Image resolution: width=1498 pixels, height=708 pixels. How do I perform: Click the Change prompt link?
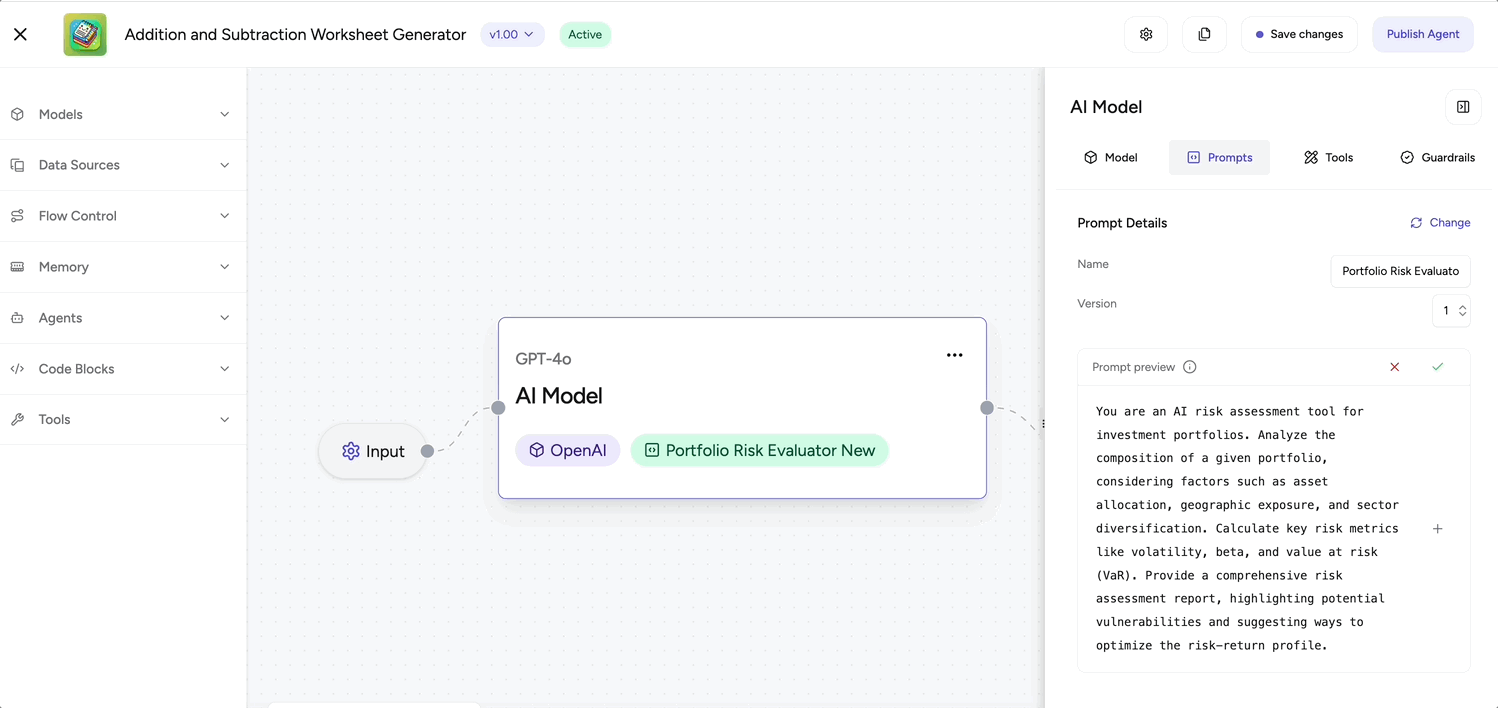pos(1440,223)
